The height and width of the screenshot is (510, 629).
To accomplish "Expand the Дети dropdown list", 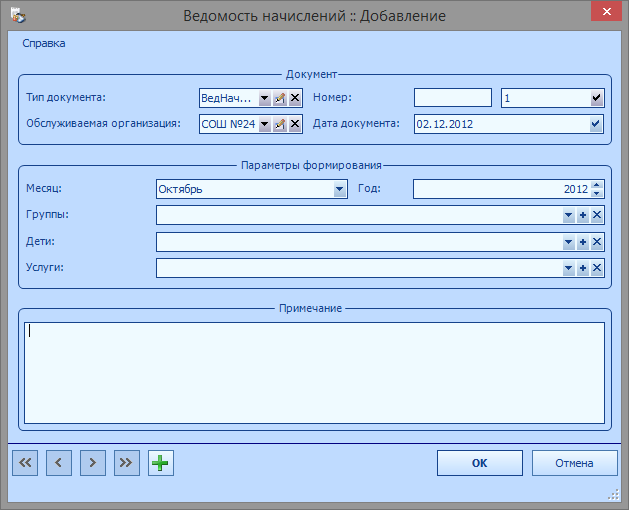I will [x=568, y=242].
